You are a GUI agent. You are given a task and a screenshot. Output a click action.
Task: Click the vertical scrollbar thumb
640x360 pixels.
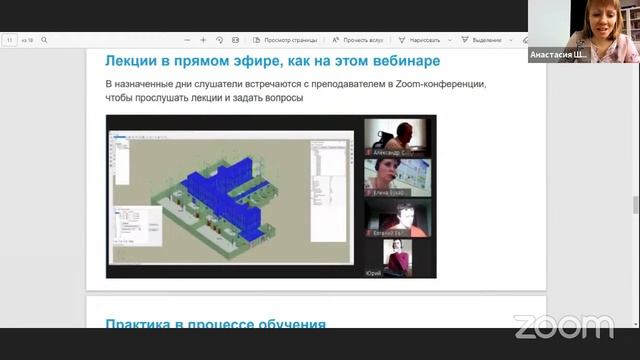[x=636, y=204]
